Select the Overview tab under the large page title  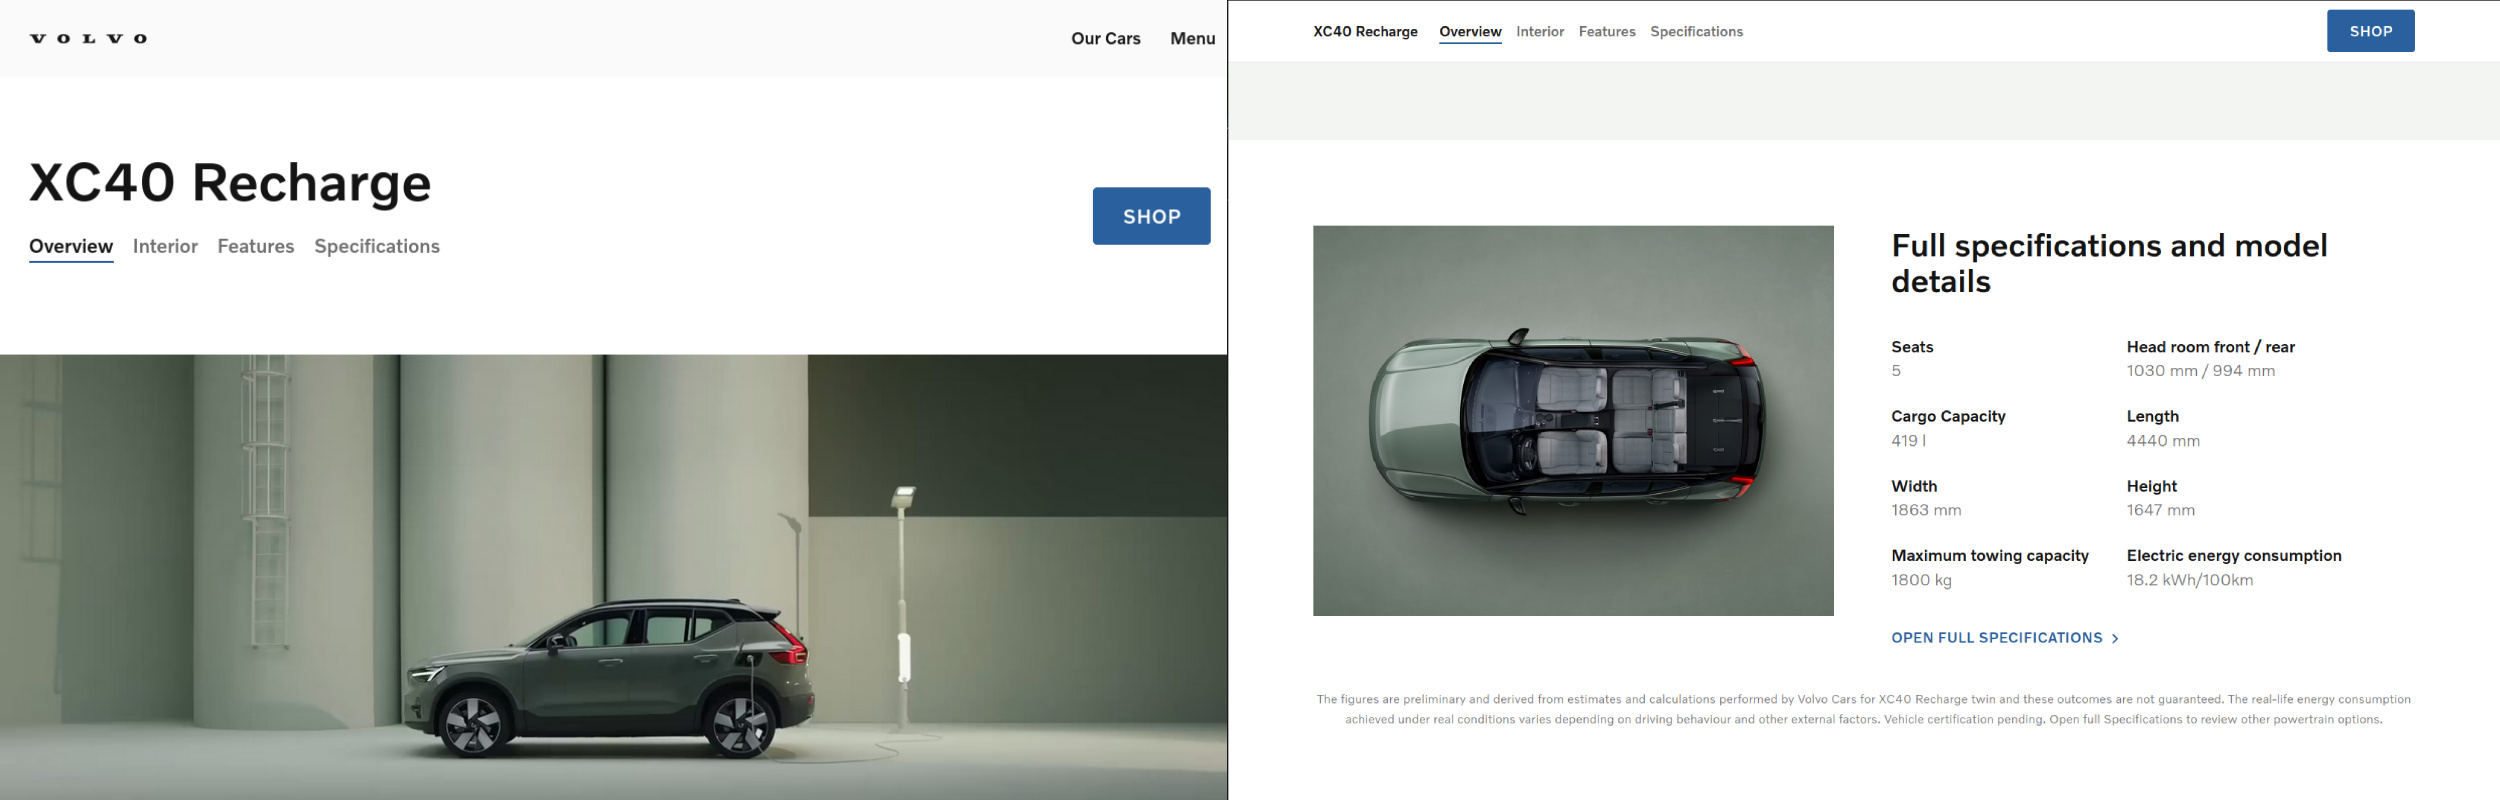tap(71, 246)
